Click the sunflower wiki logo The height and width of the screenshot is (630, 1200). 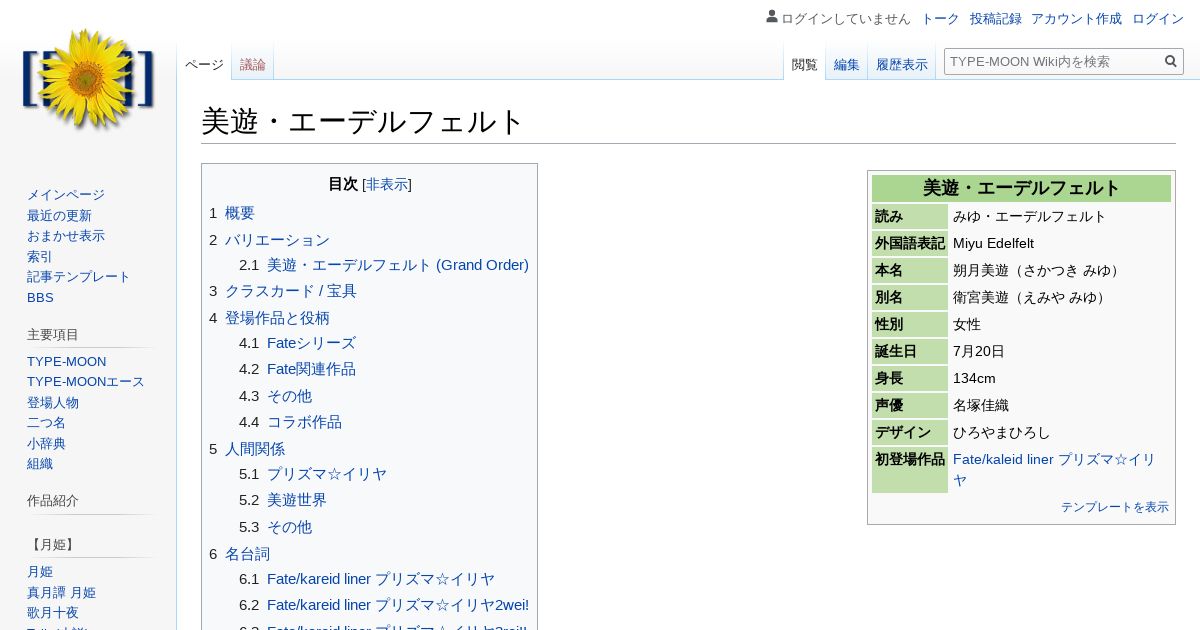[88, 80]
